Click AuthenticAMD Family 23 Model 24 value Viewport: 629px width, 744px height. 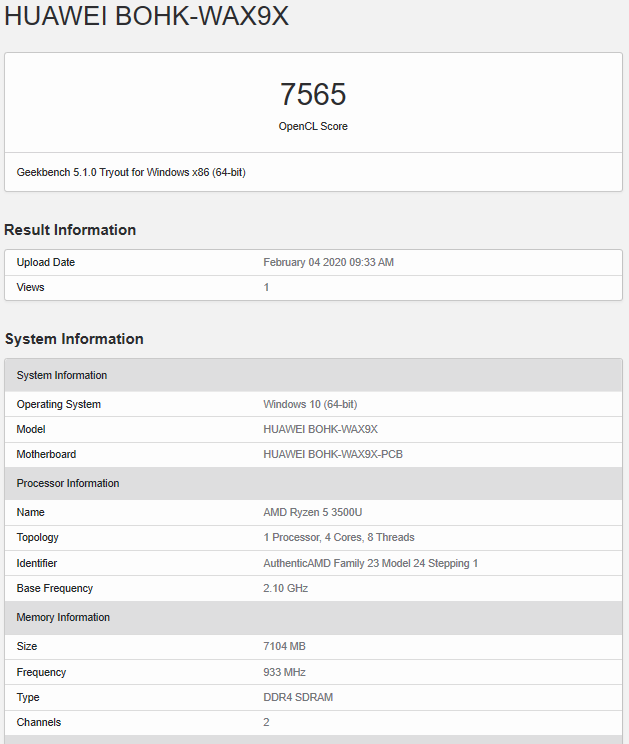point(370,563)
